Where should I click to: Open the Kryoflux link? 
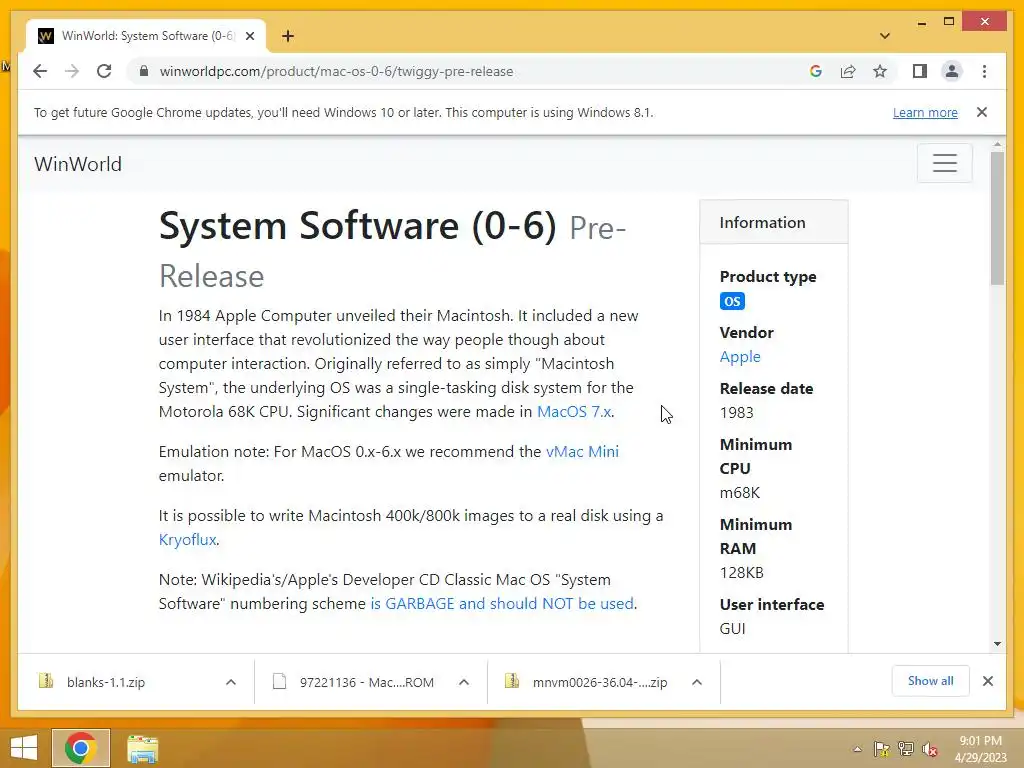(187, 539)
